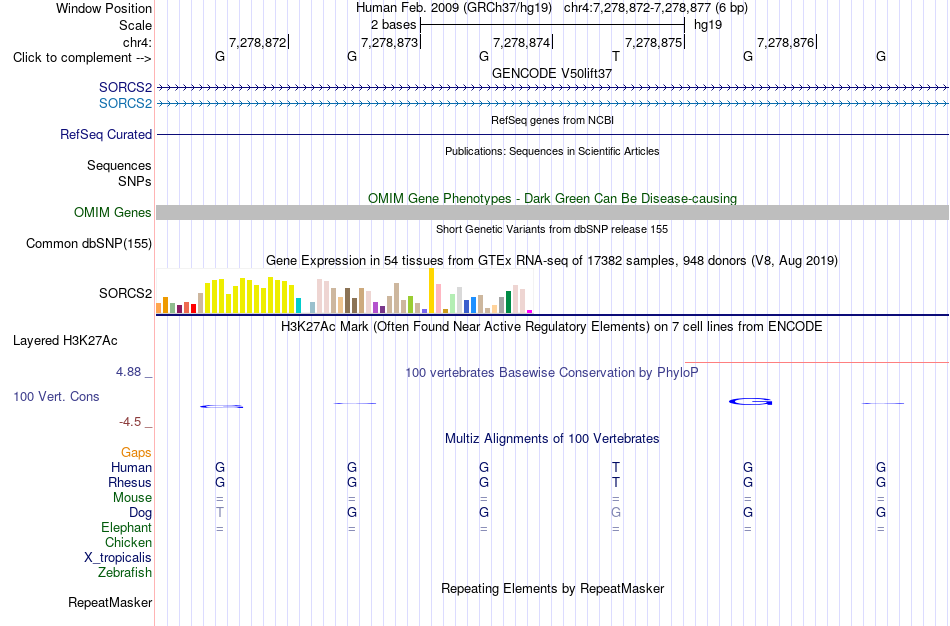Click 'Publications: Sequences in Scientific Articles' title
Image resolution: width=950 pixels, height=626 pixels.
point(552,151)
